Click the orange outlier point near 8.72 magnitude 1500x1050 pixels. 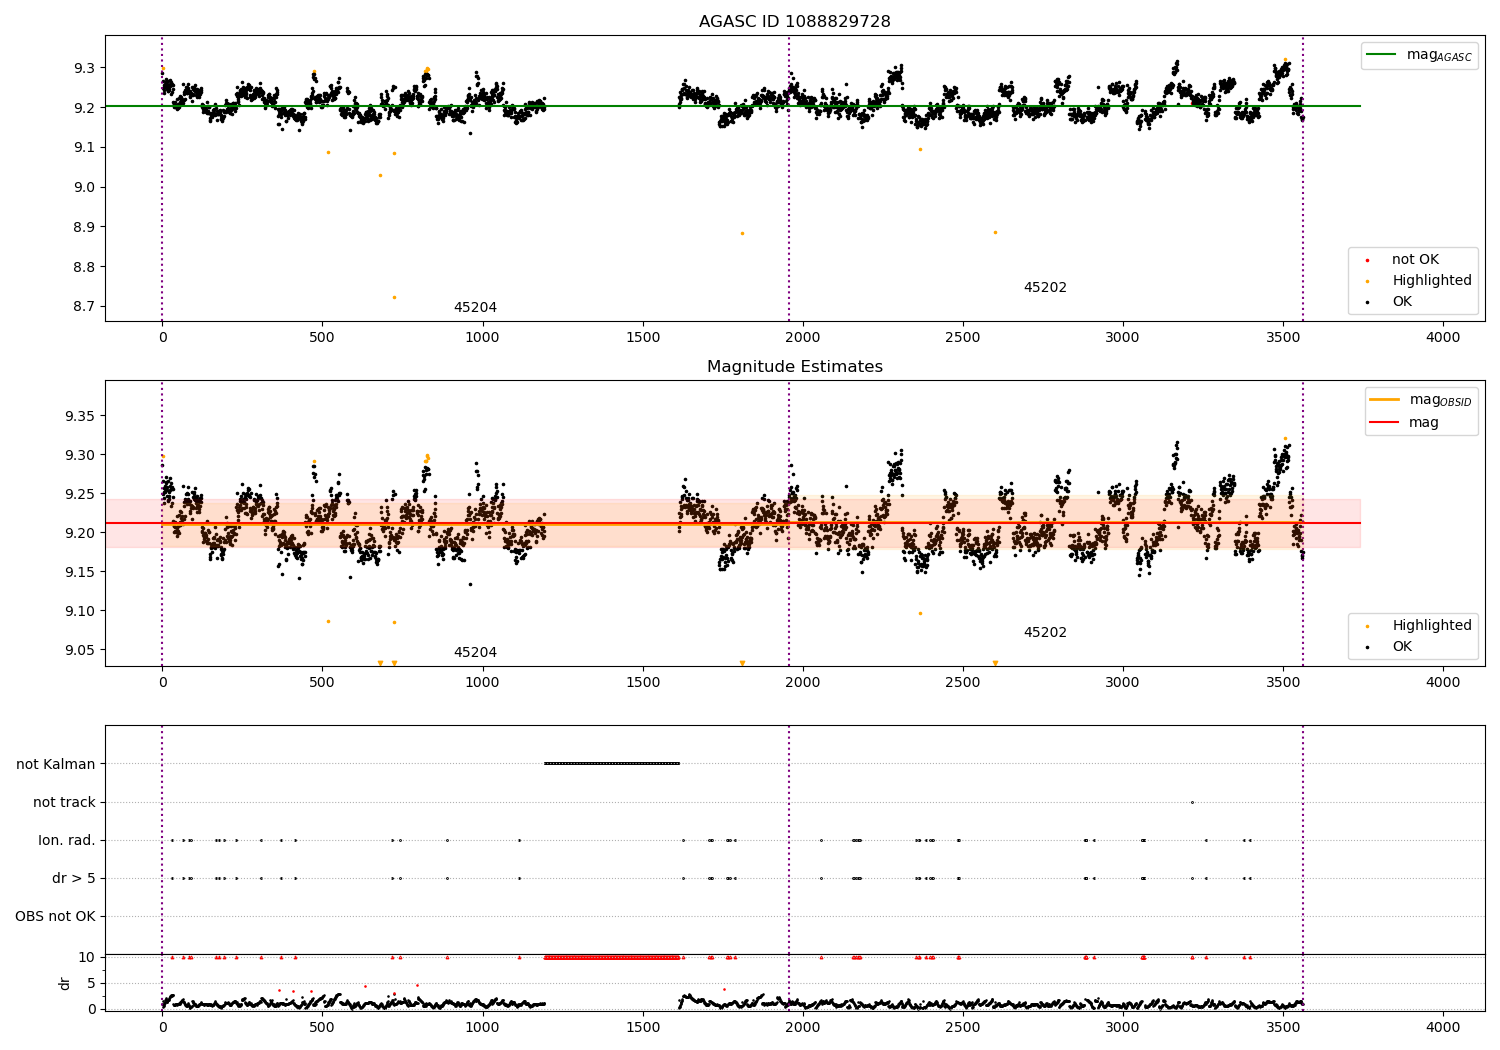pyautogui.click(x=394, y=297)
